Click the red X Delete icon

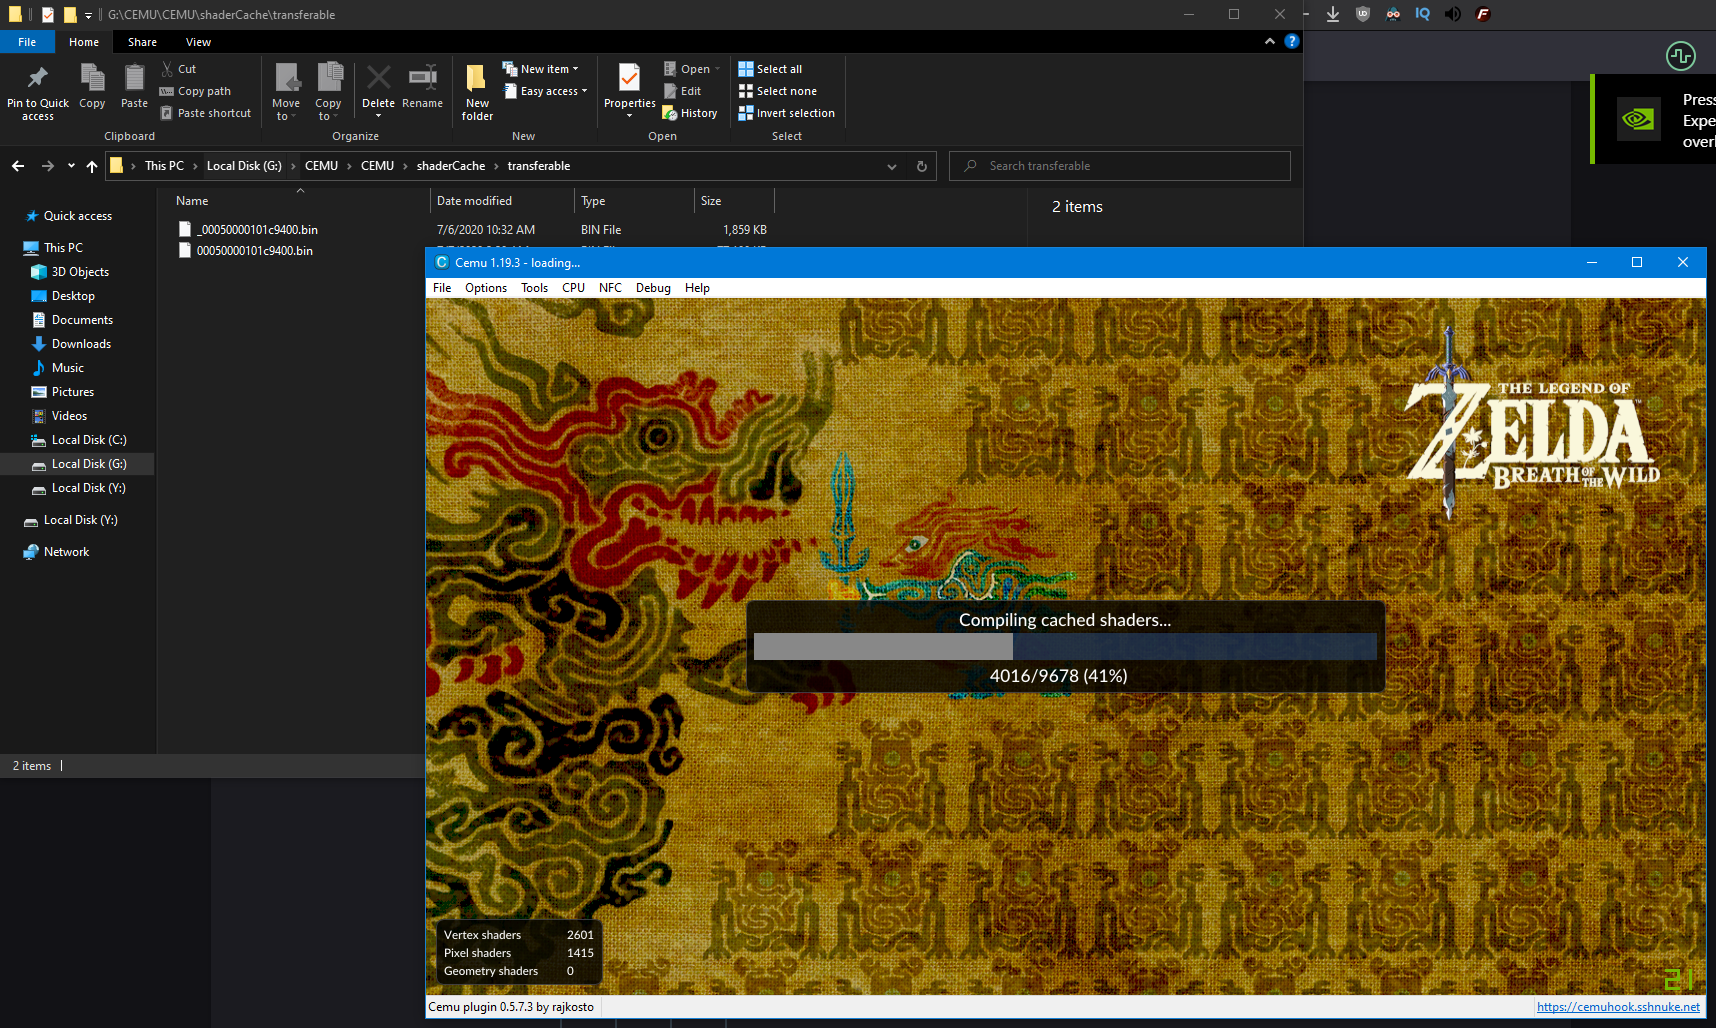[378, 78]
